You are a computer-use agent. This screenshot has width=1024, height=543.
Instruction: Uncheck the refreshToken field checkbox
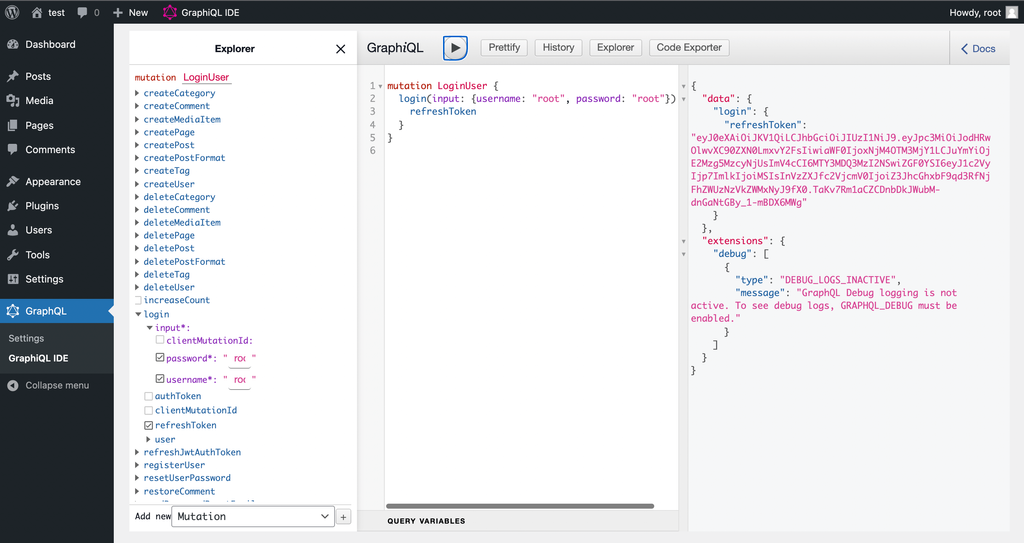coord(148,425)
